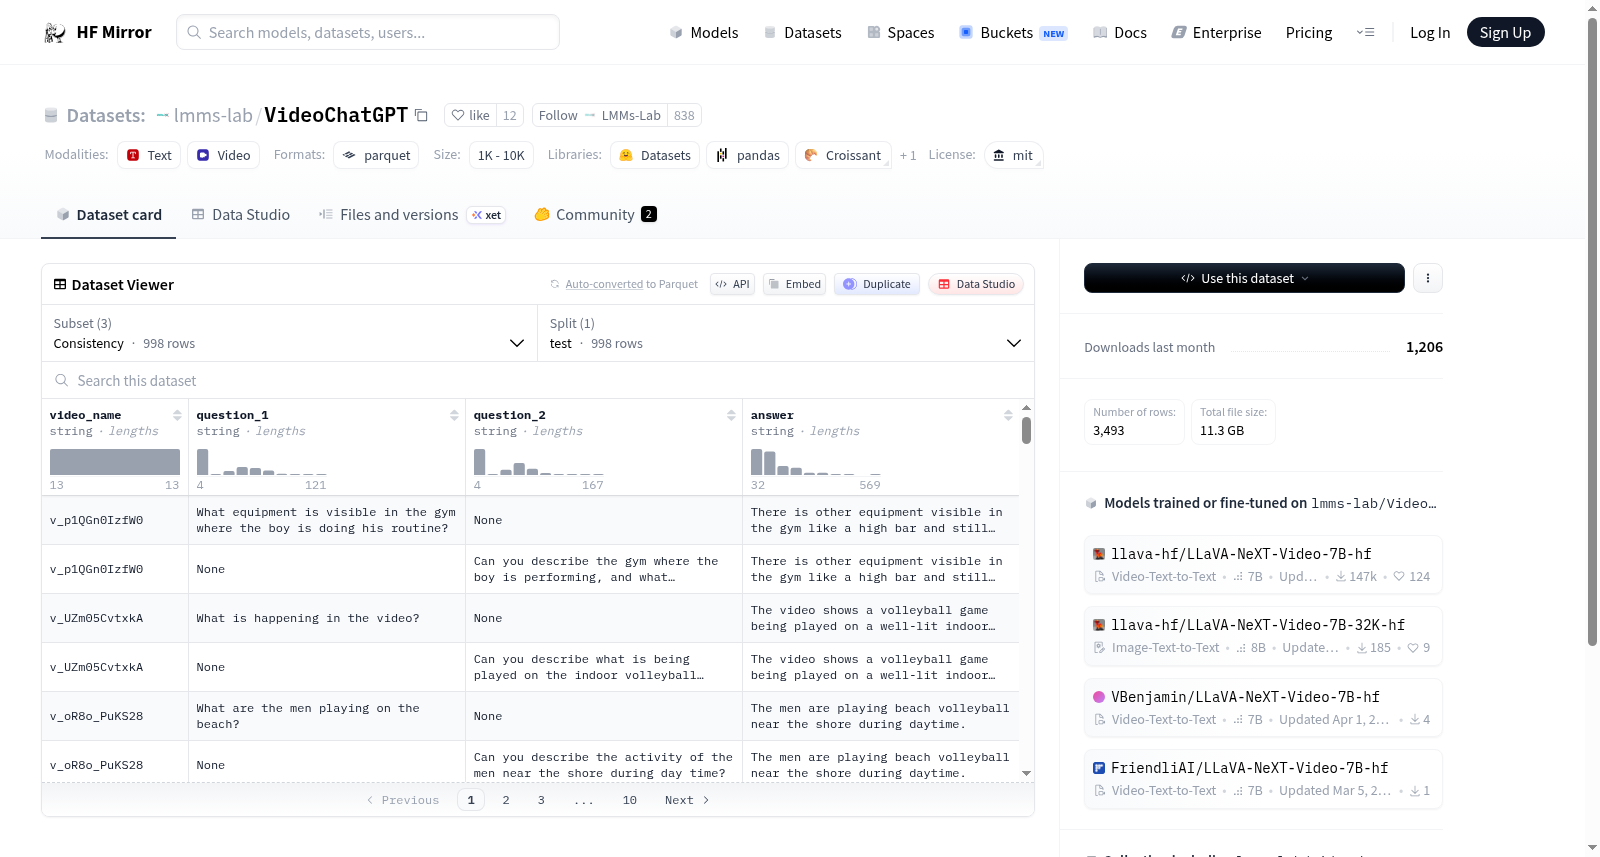Screen dimensions: 1600x857
Task: Select the parquet format tag
Action: click(376, 155)
